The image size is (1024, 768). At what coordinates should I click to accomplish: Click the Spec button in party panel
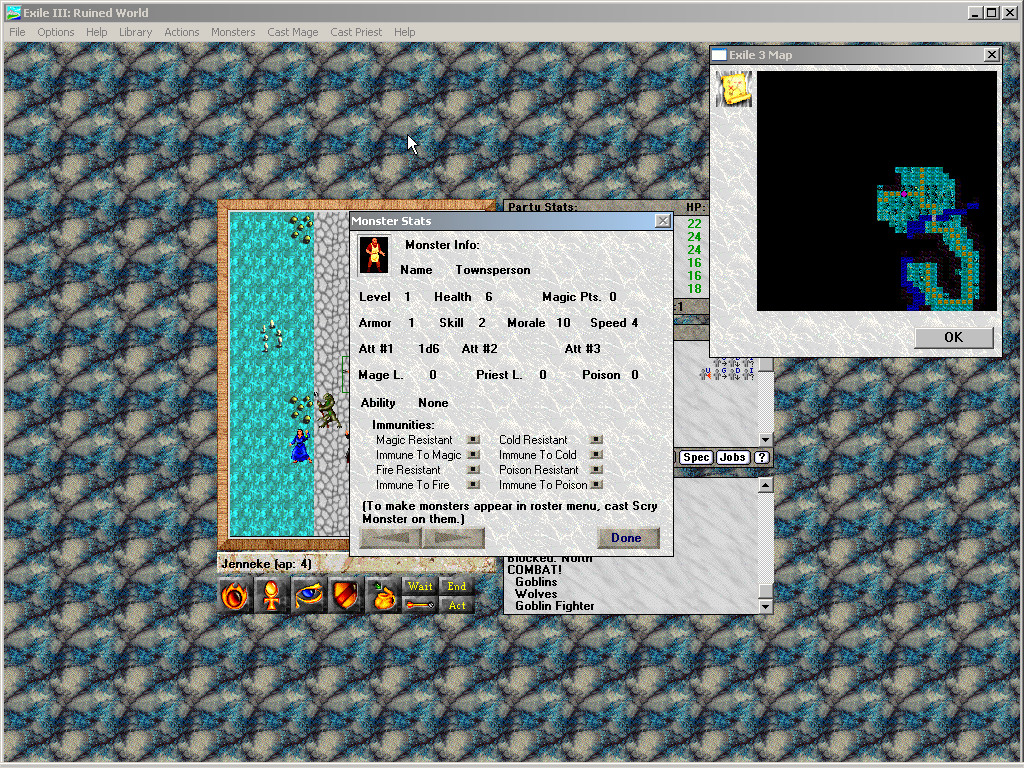[696, 457]
